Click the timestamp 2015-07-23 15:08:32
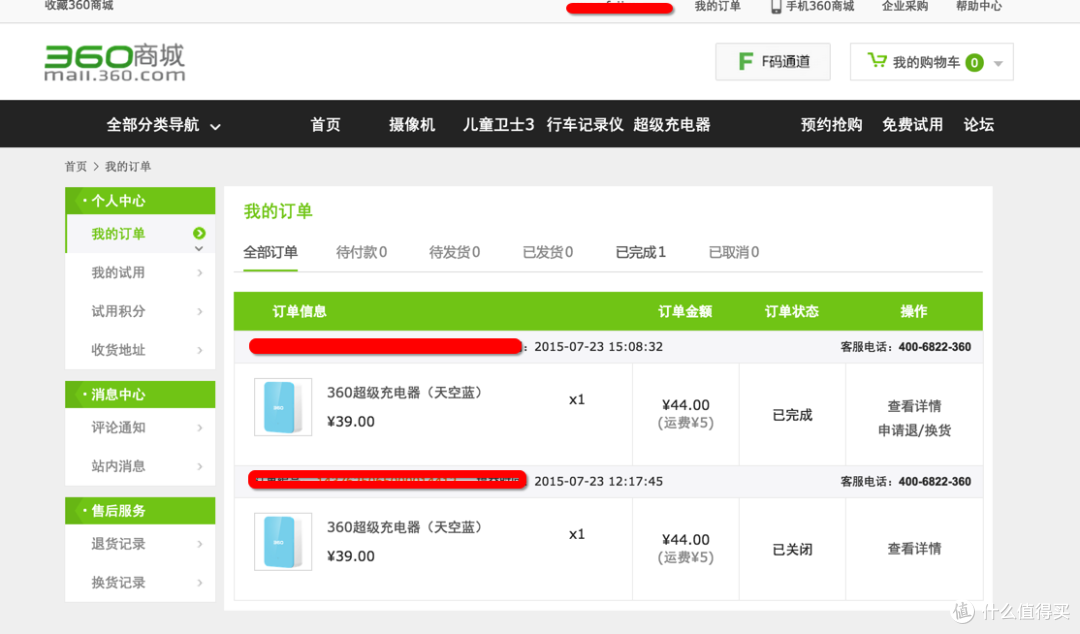The image size is (1080, 634). point(599,347)
